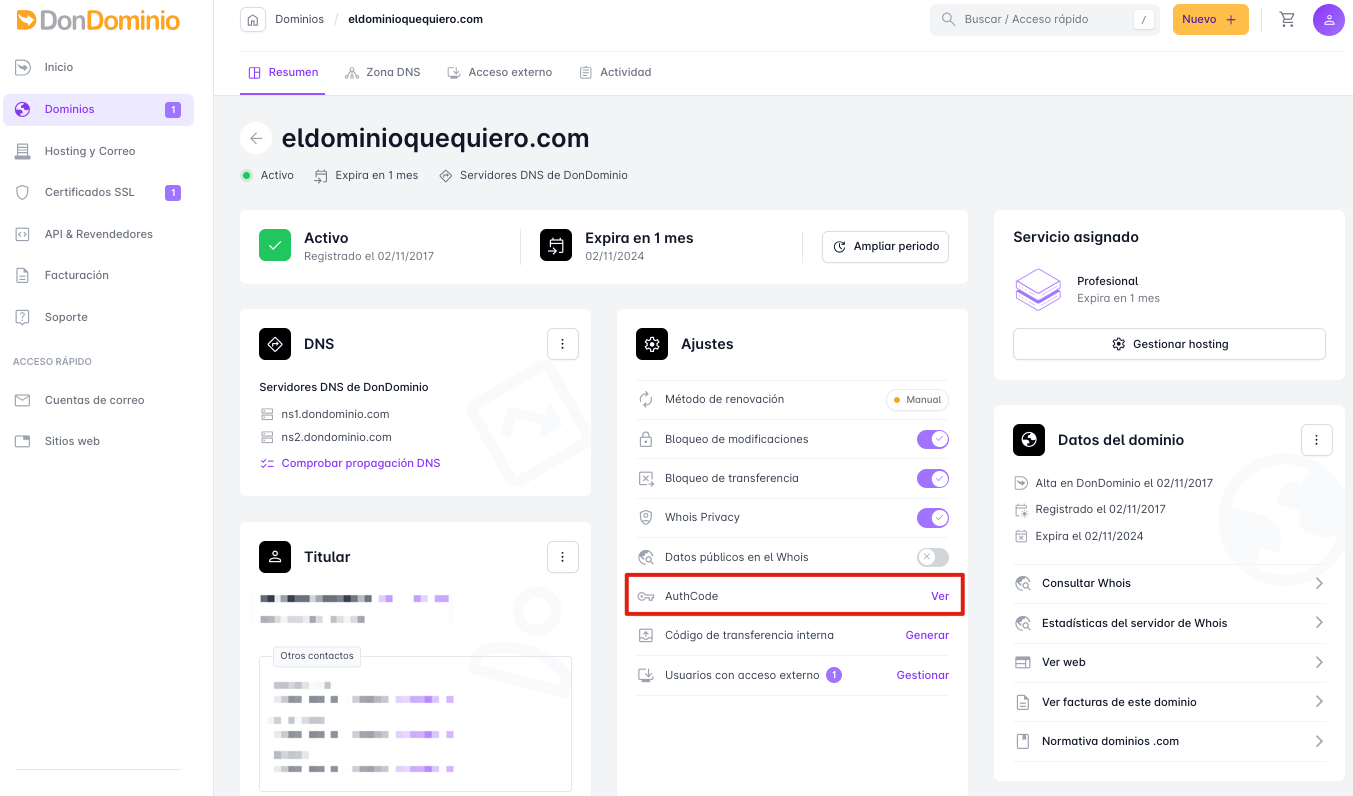Click the Titular person icon
Image resolution: width=1353 pixels, height=796 pixels.
coord(275,557)
